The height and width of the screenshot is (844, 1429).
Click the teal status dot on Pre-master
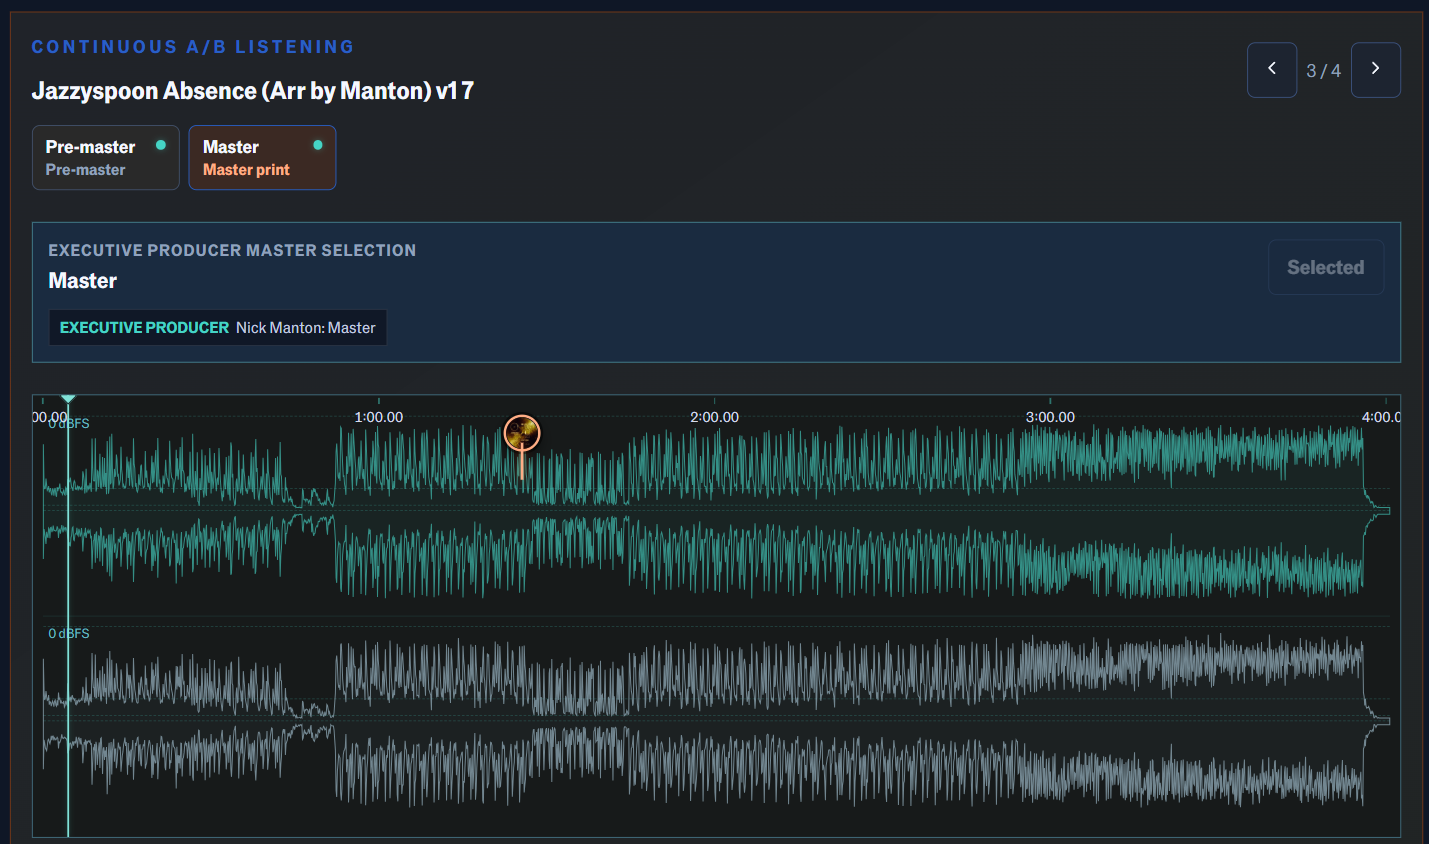point(161,145)
